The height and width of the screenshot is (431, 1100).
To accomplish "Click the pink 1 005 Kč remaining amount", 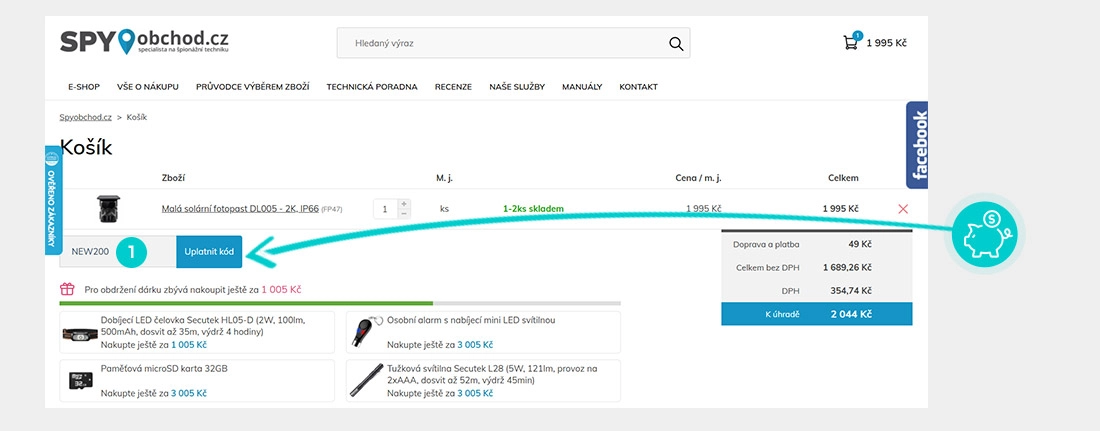I will [x=281, y=289].
